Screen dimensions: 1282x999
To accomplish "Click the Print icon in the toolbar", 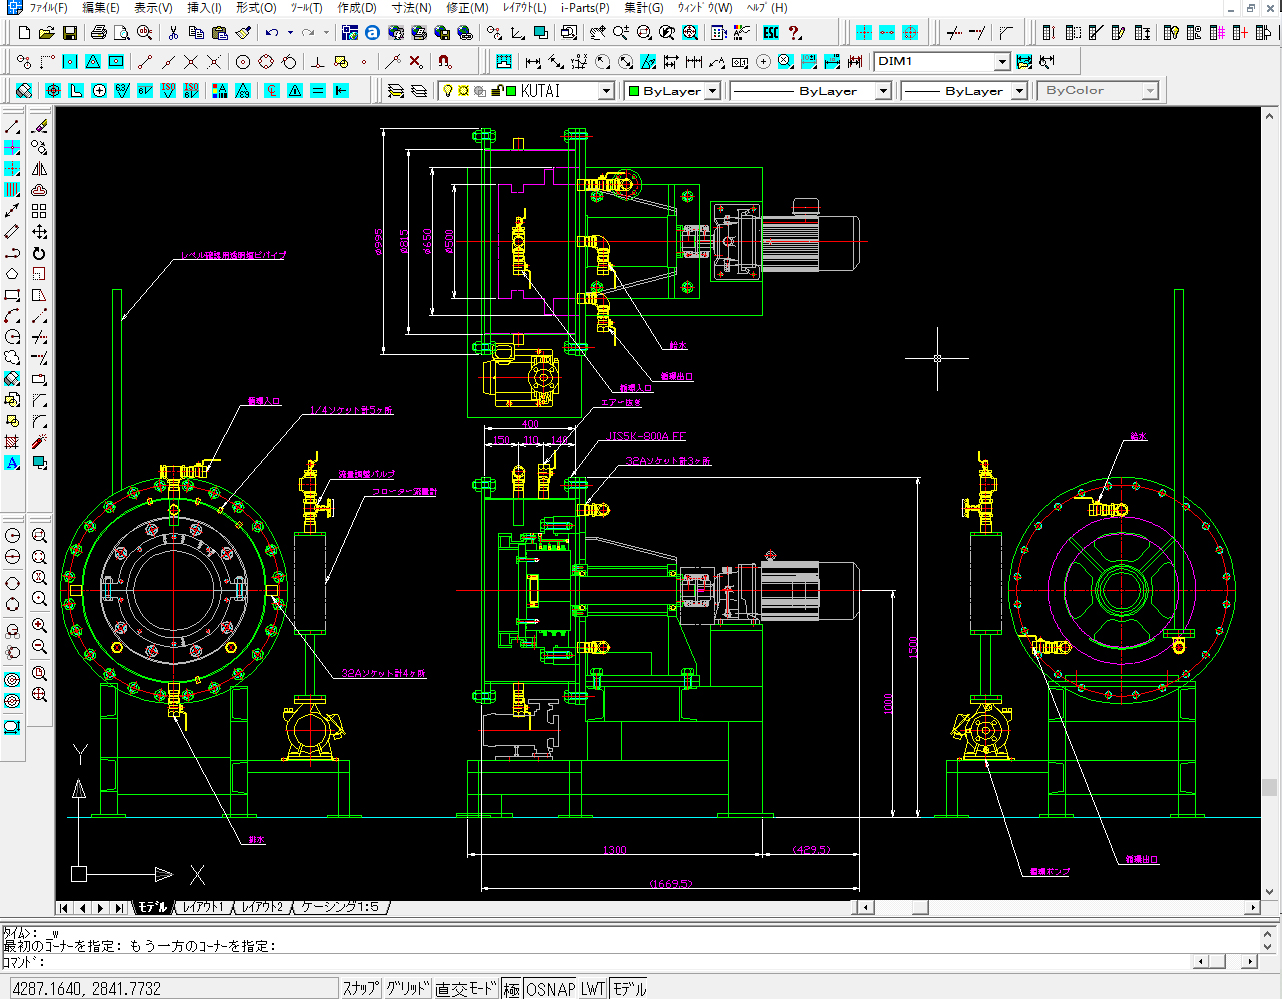I will click(99, 33).
